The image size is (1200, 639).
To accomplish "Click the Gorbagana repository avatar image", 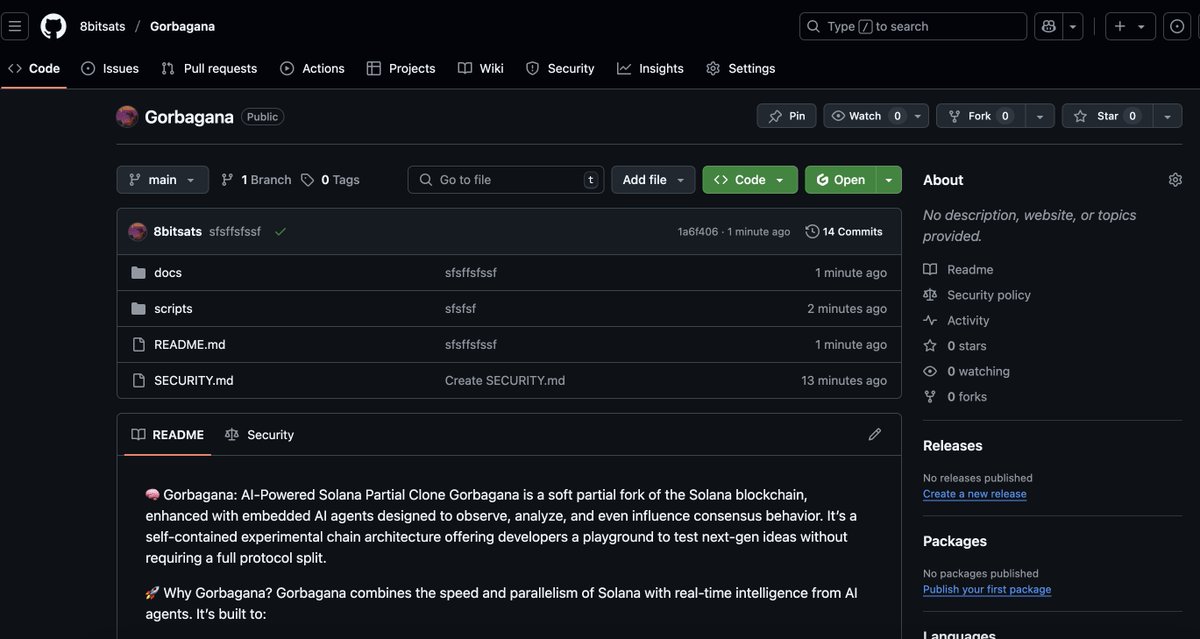I will [127, 117].
